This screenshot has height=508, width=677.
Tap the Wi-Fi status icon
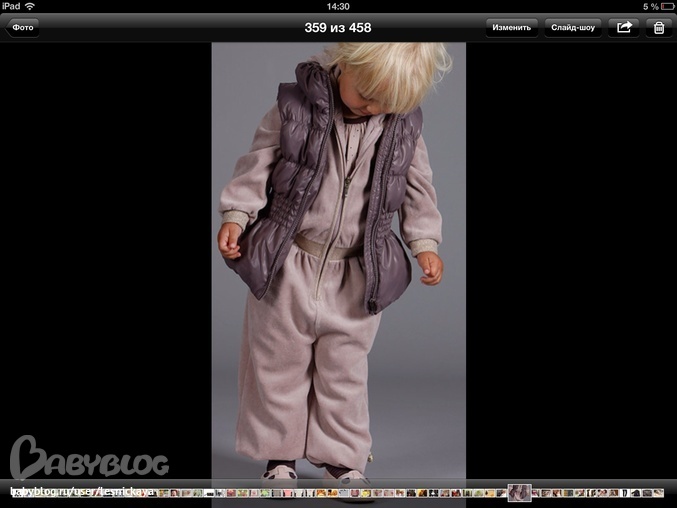(x=30, y=6)
